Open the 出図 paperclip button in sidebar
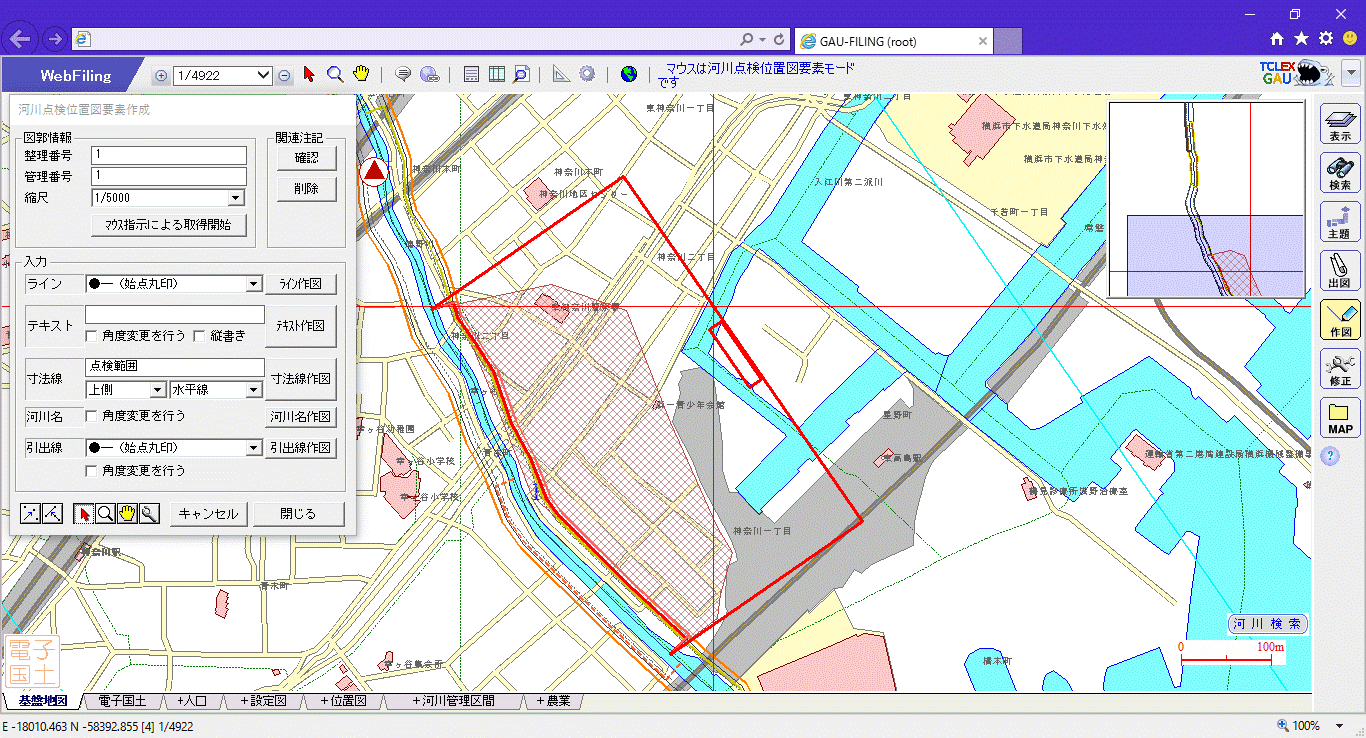This screenshot has height=738, width=1366. point(1340,270)
